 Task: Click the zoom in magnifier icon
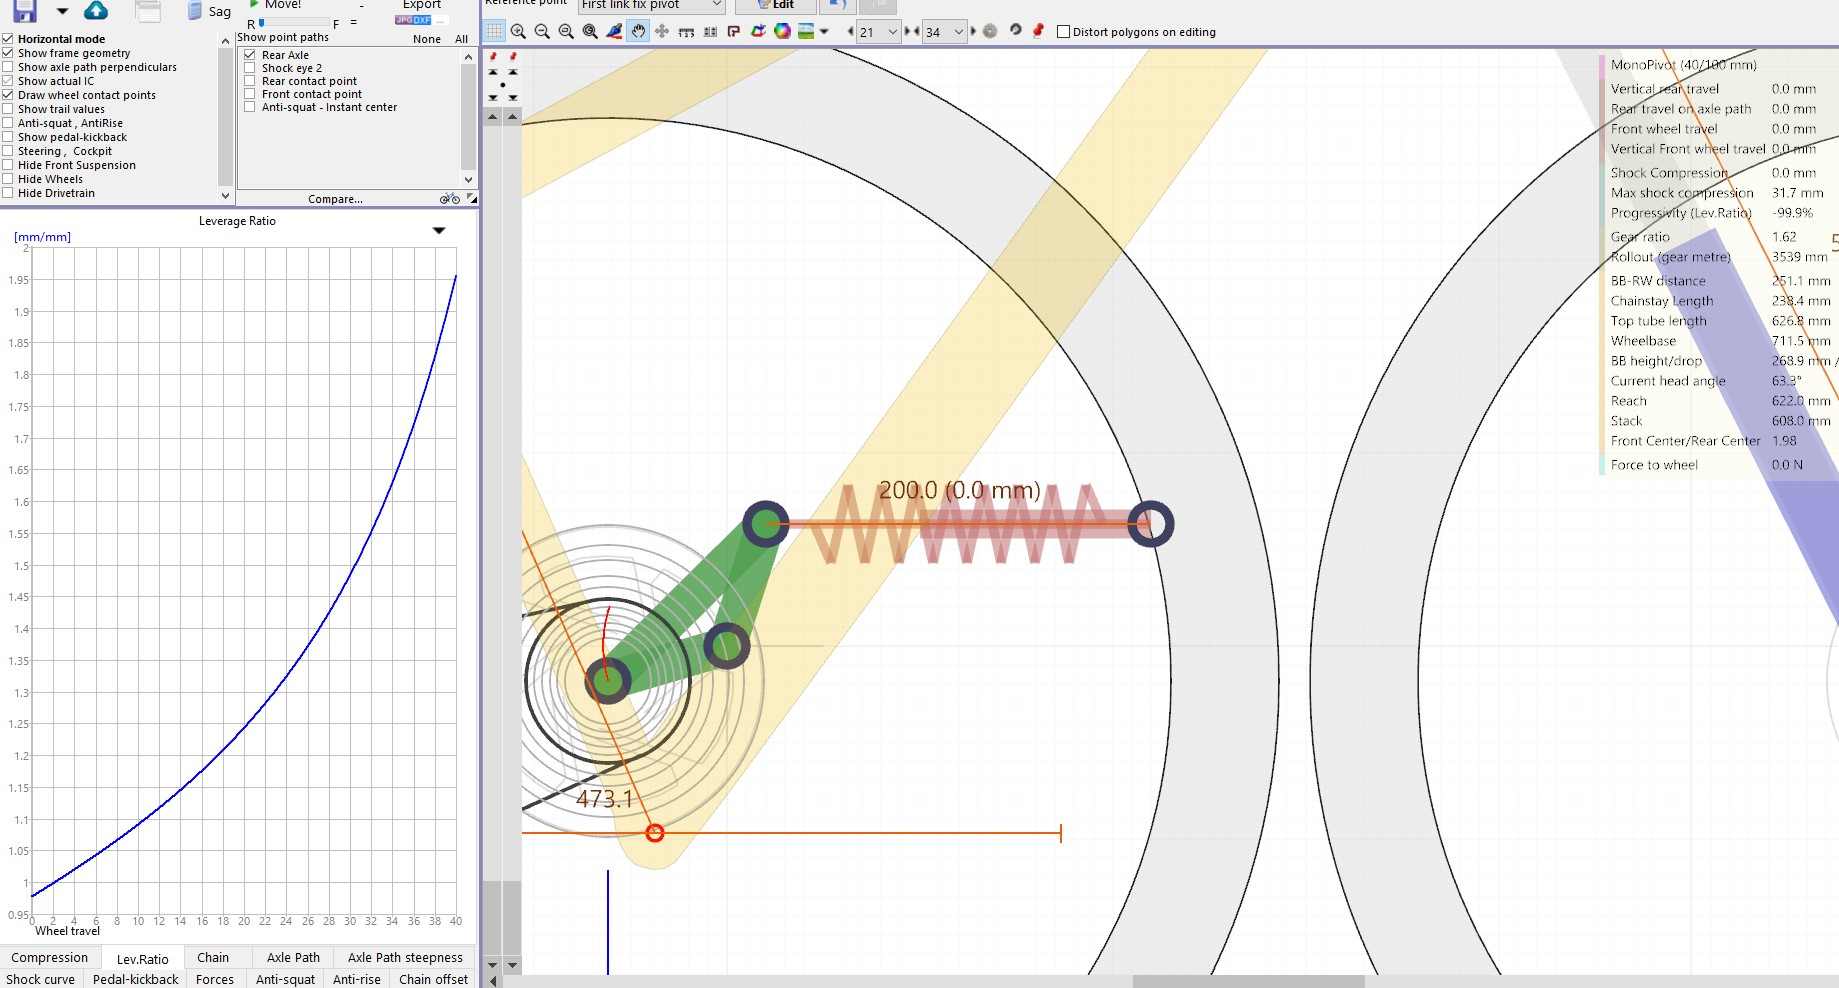(518, 31)
